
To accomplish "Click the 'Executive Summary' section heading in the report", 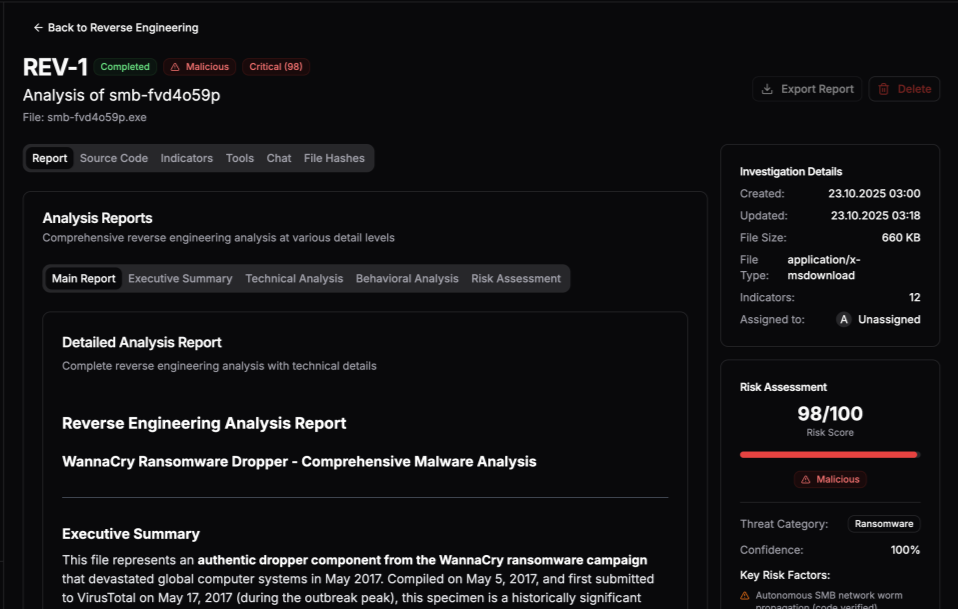I will [x=131, y=534].
